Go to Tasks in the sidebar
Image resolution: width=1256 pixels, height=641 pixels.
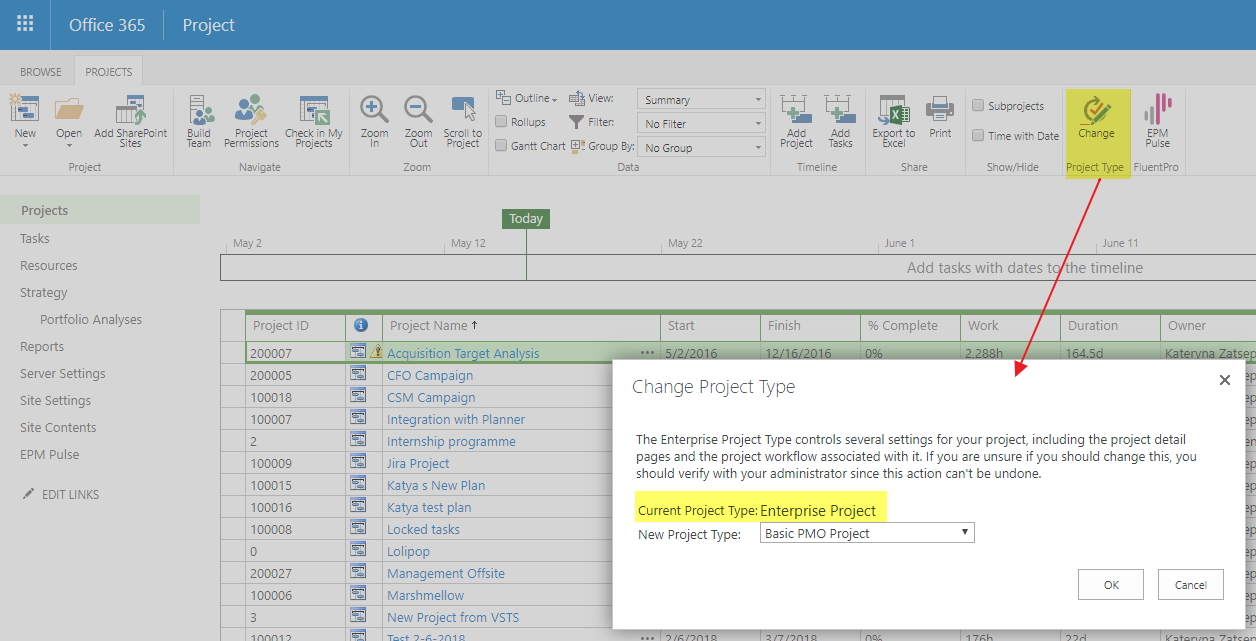[x=35, y=238]
